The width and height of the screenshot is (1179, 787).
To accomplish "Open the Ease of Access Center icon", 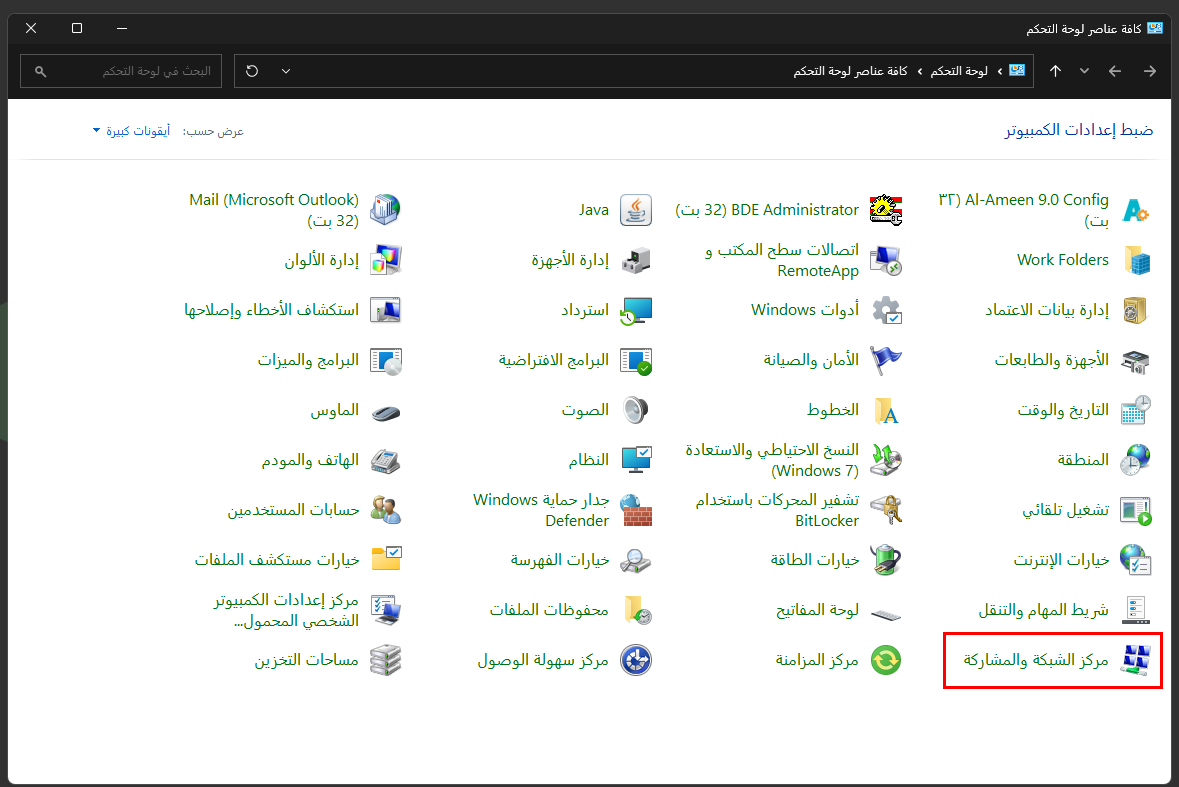I will (x=636, y=660).
